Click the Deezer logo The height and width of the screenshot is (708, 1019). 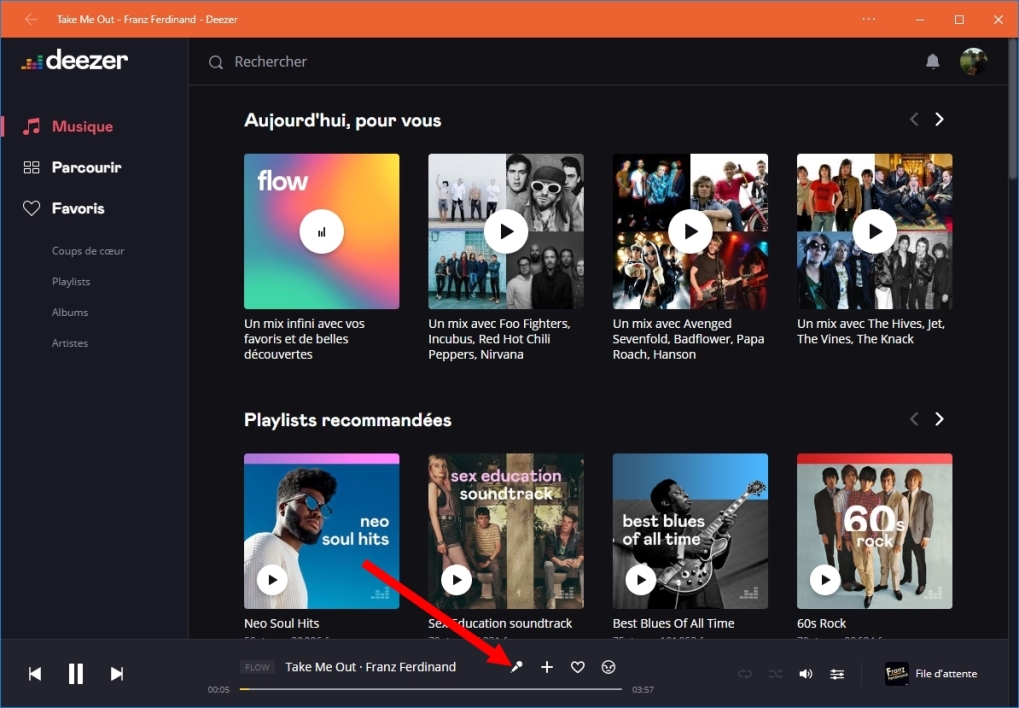(x=75, y=60)
